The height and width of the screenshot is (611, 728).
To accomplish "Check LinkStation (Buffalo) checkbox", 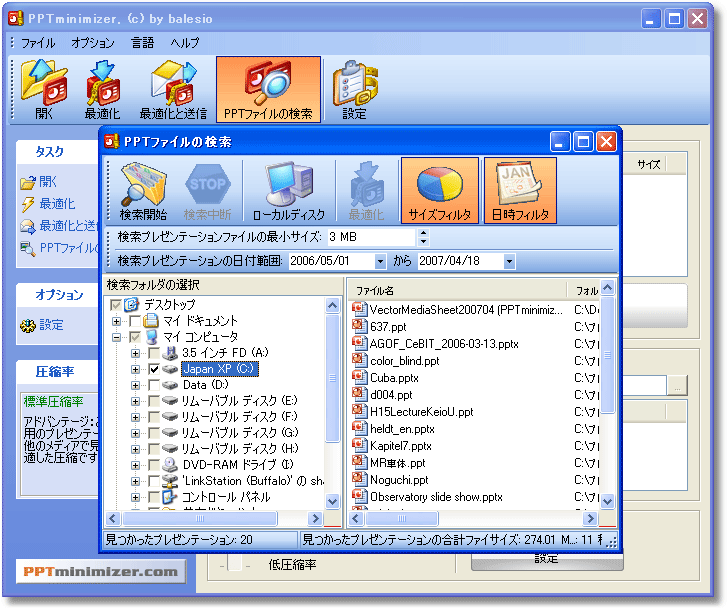I will coord(154,481).
